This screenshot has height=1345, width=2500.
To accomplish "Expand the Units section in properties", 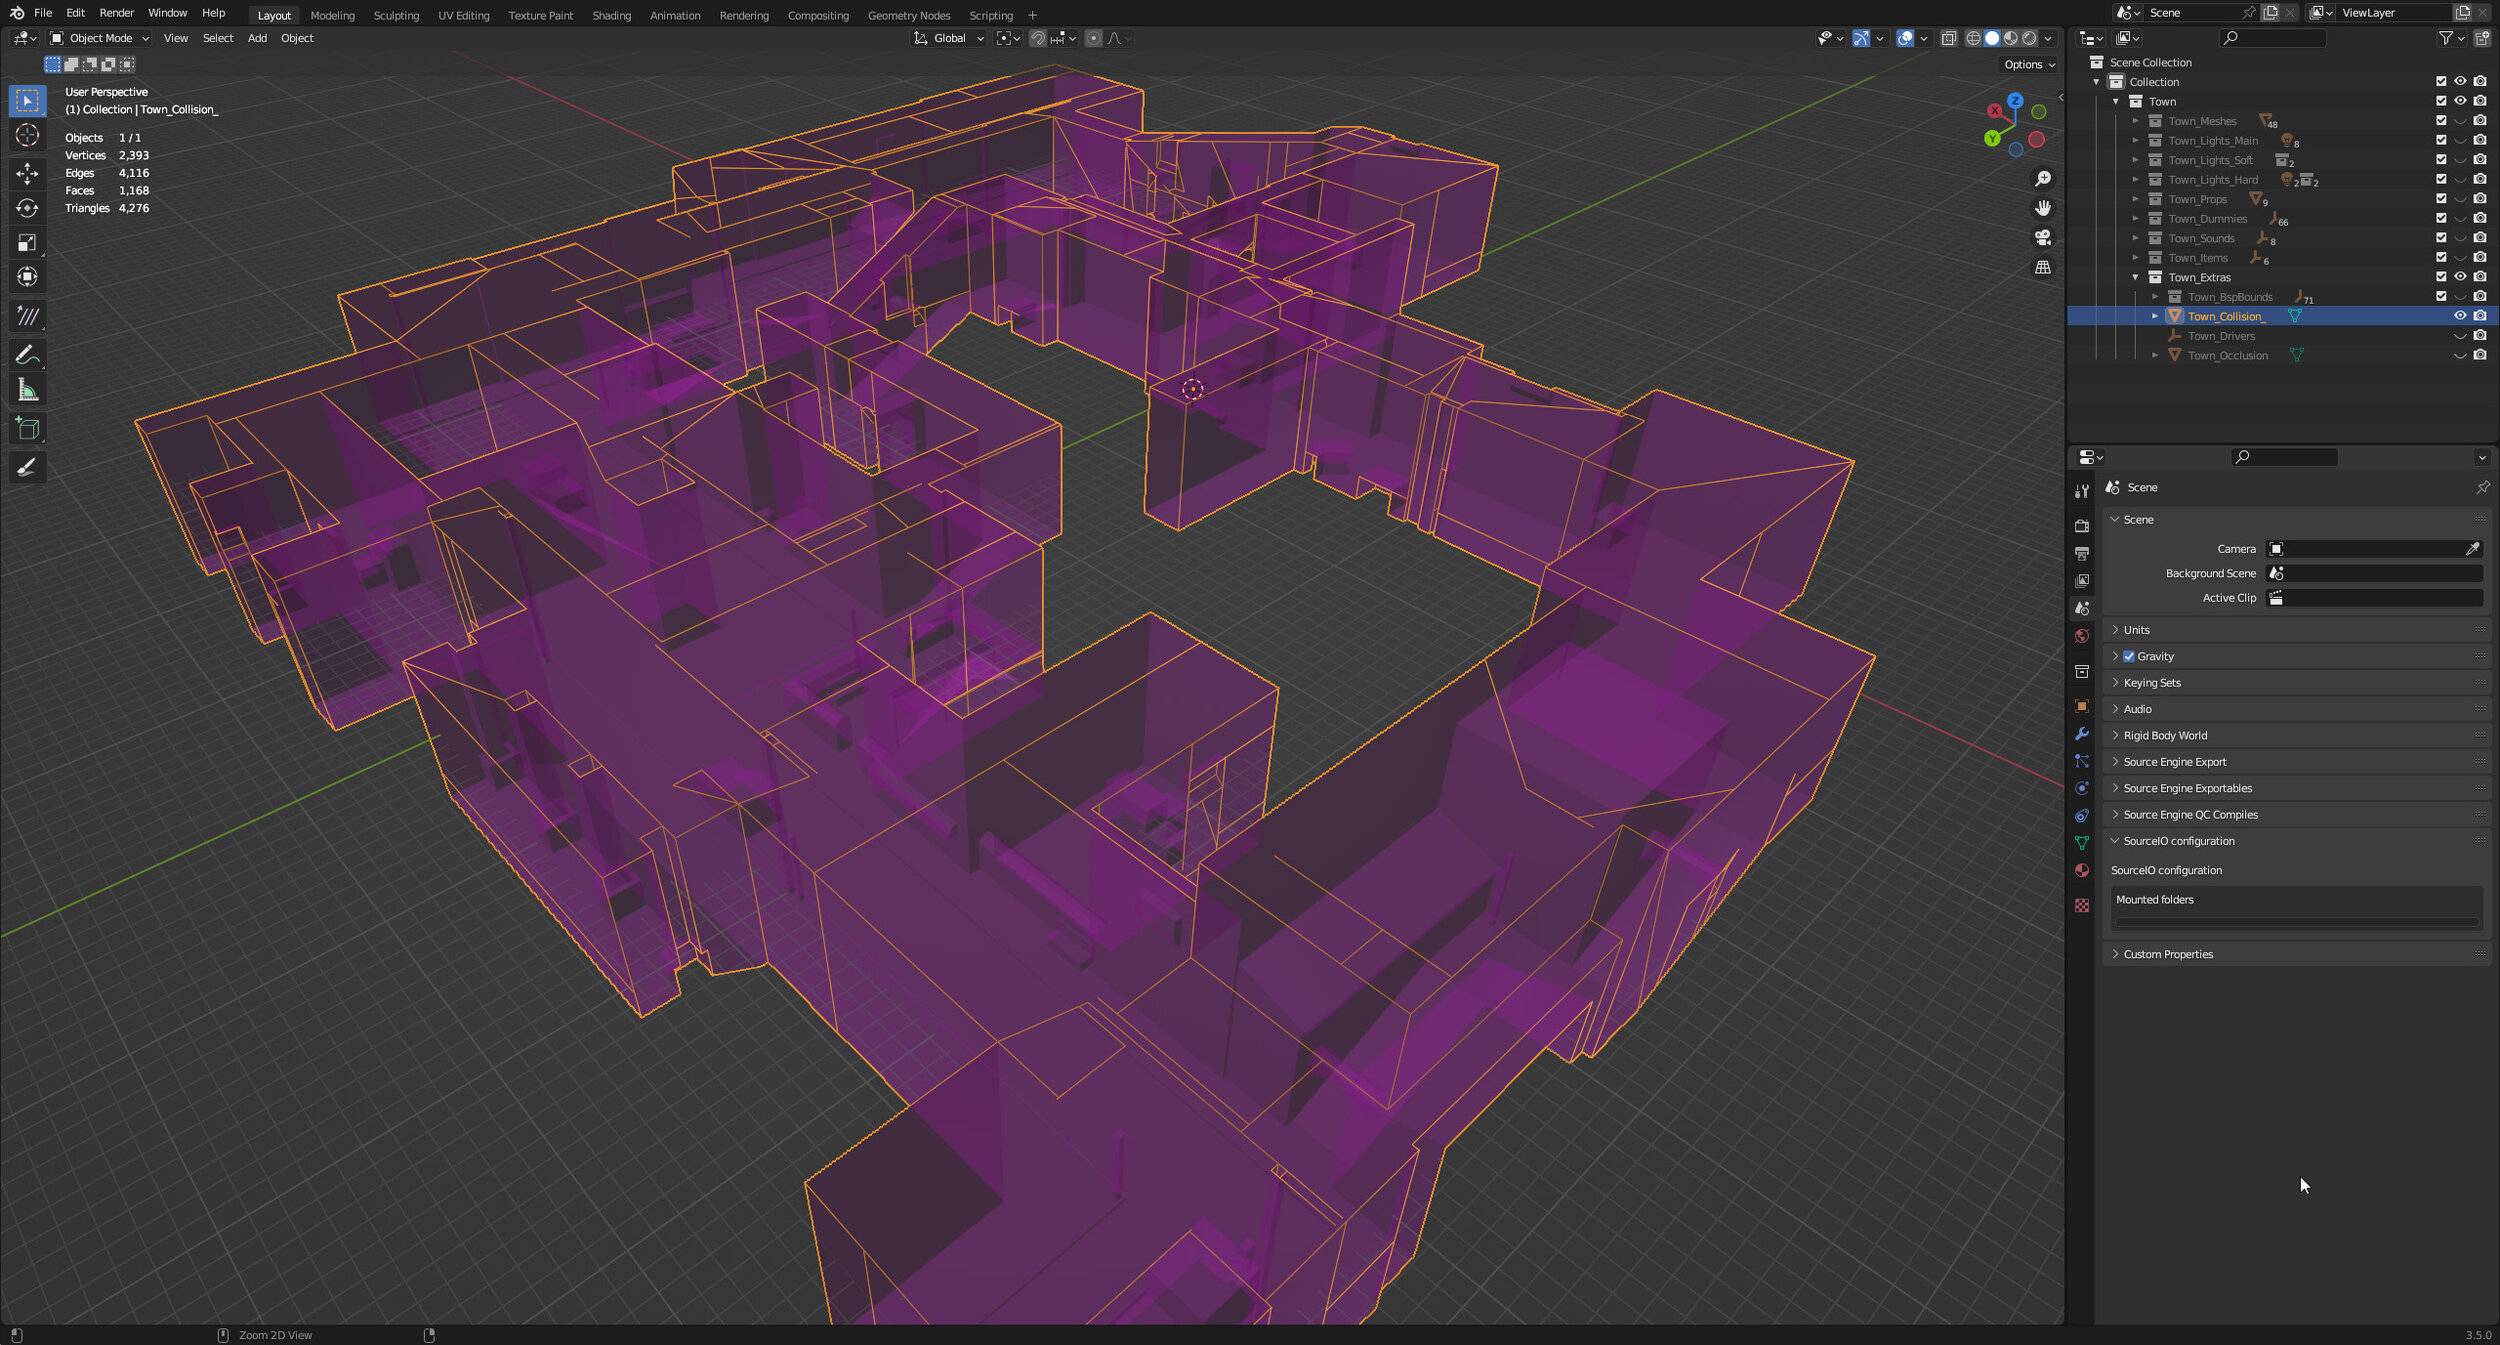I will pyautogui.click(x=2137, y=629).
